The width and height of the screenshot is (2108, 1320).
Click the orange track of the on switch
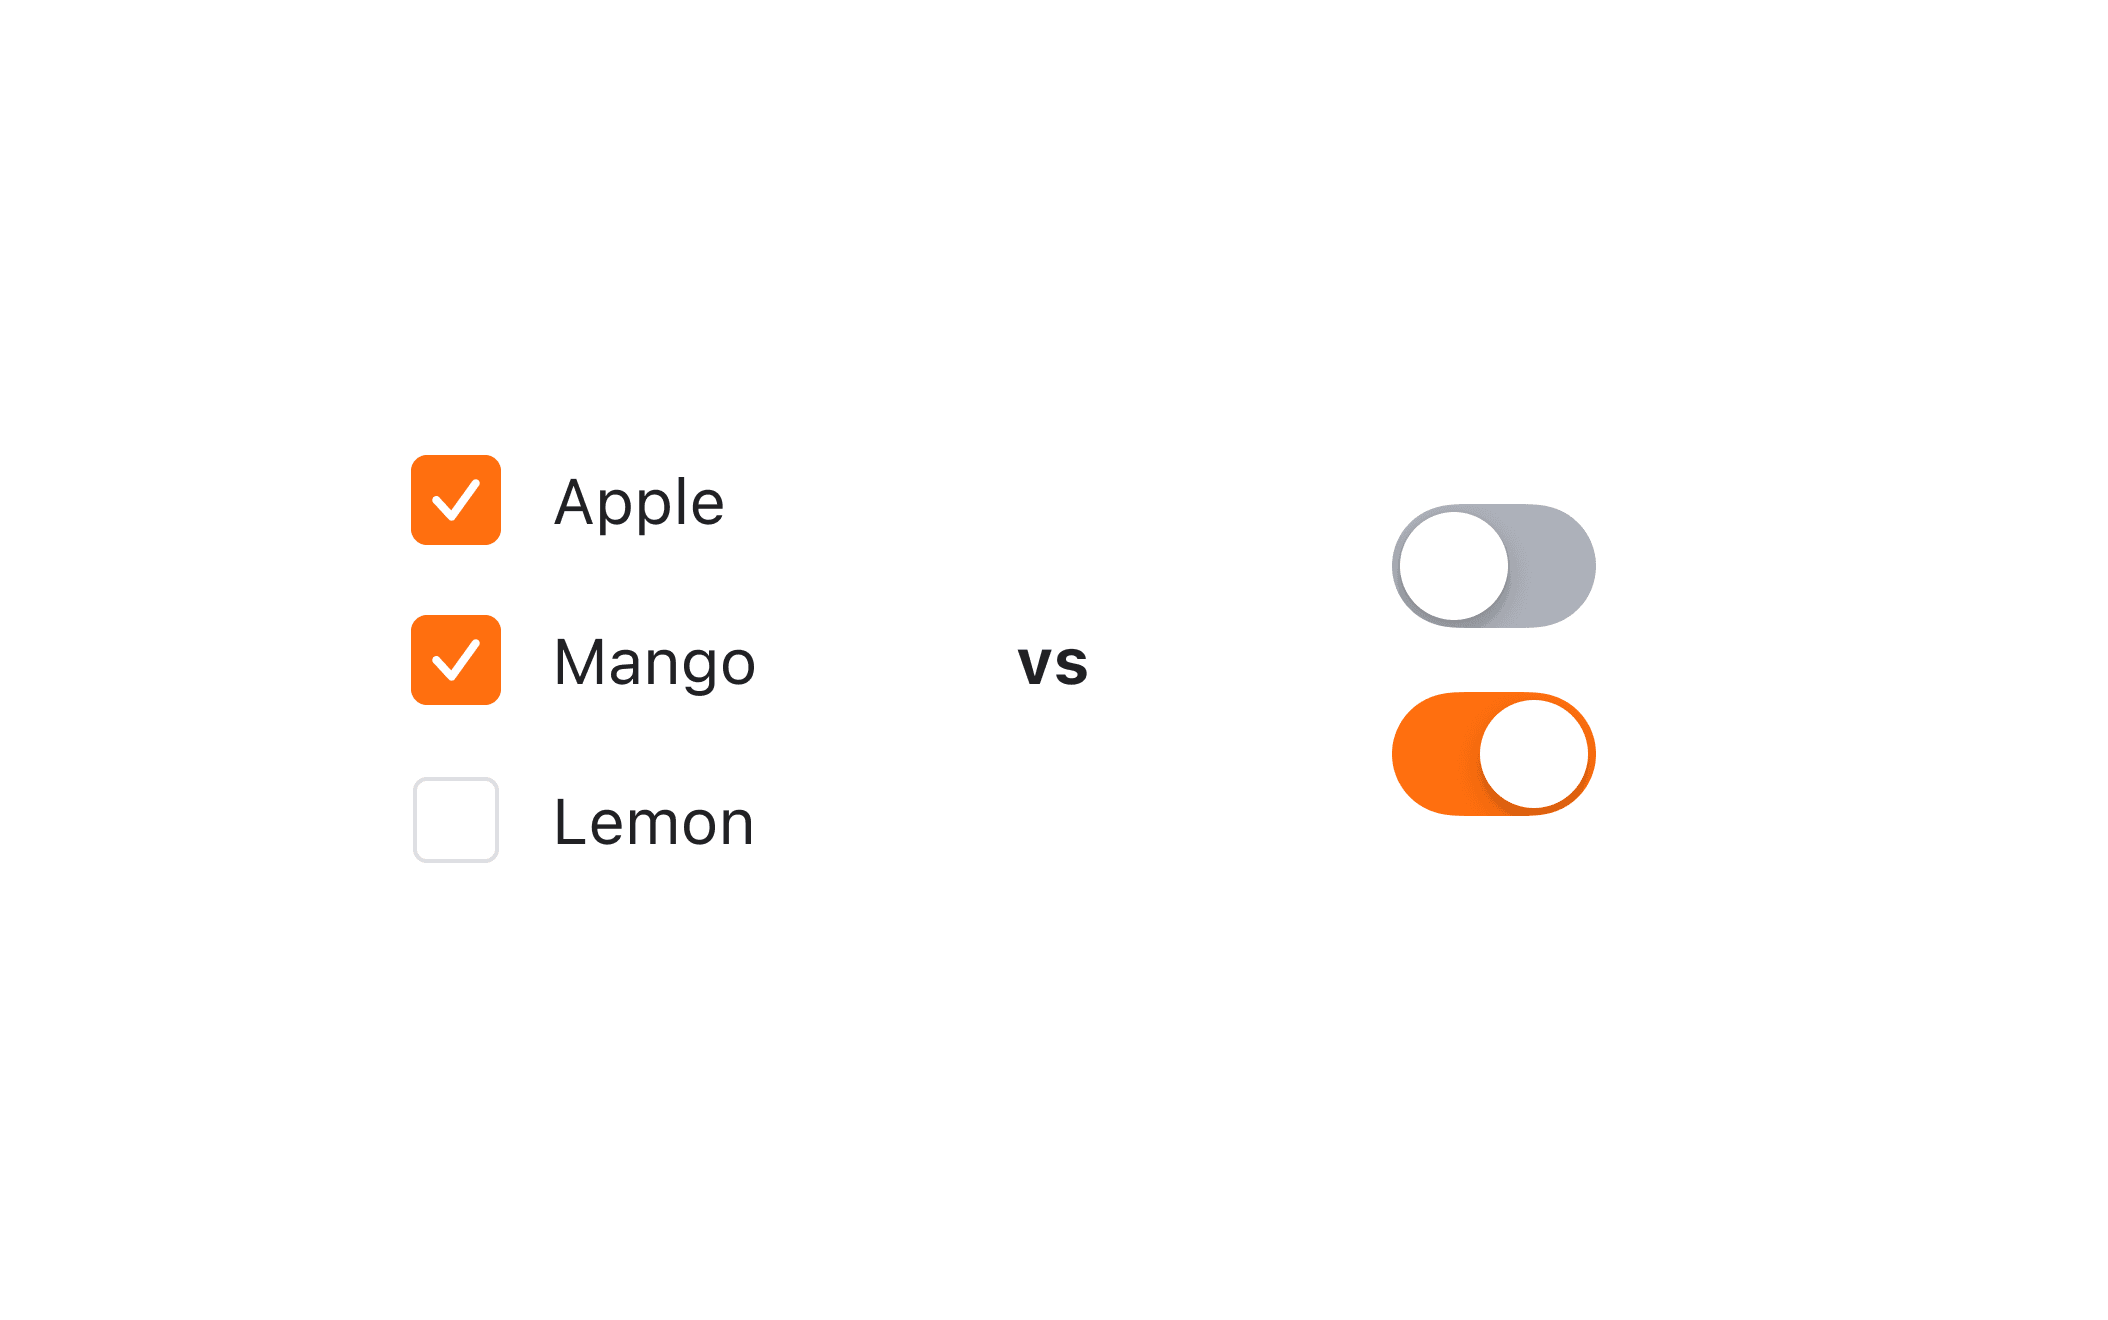click(1433, 754)
